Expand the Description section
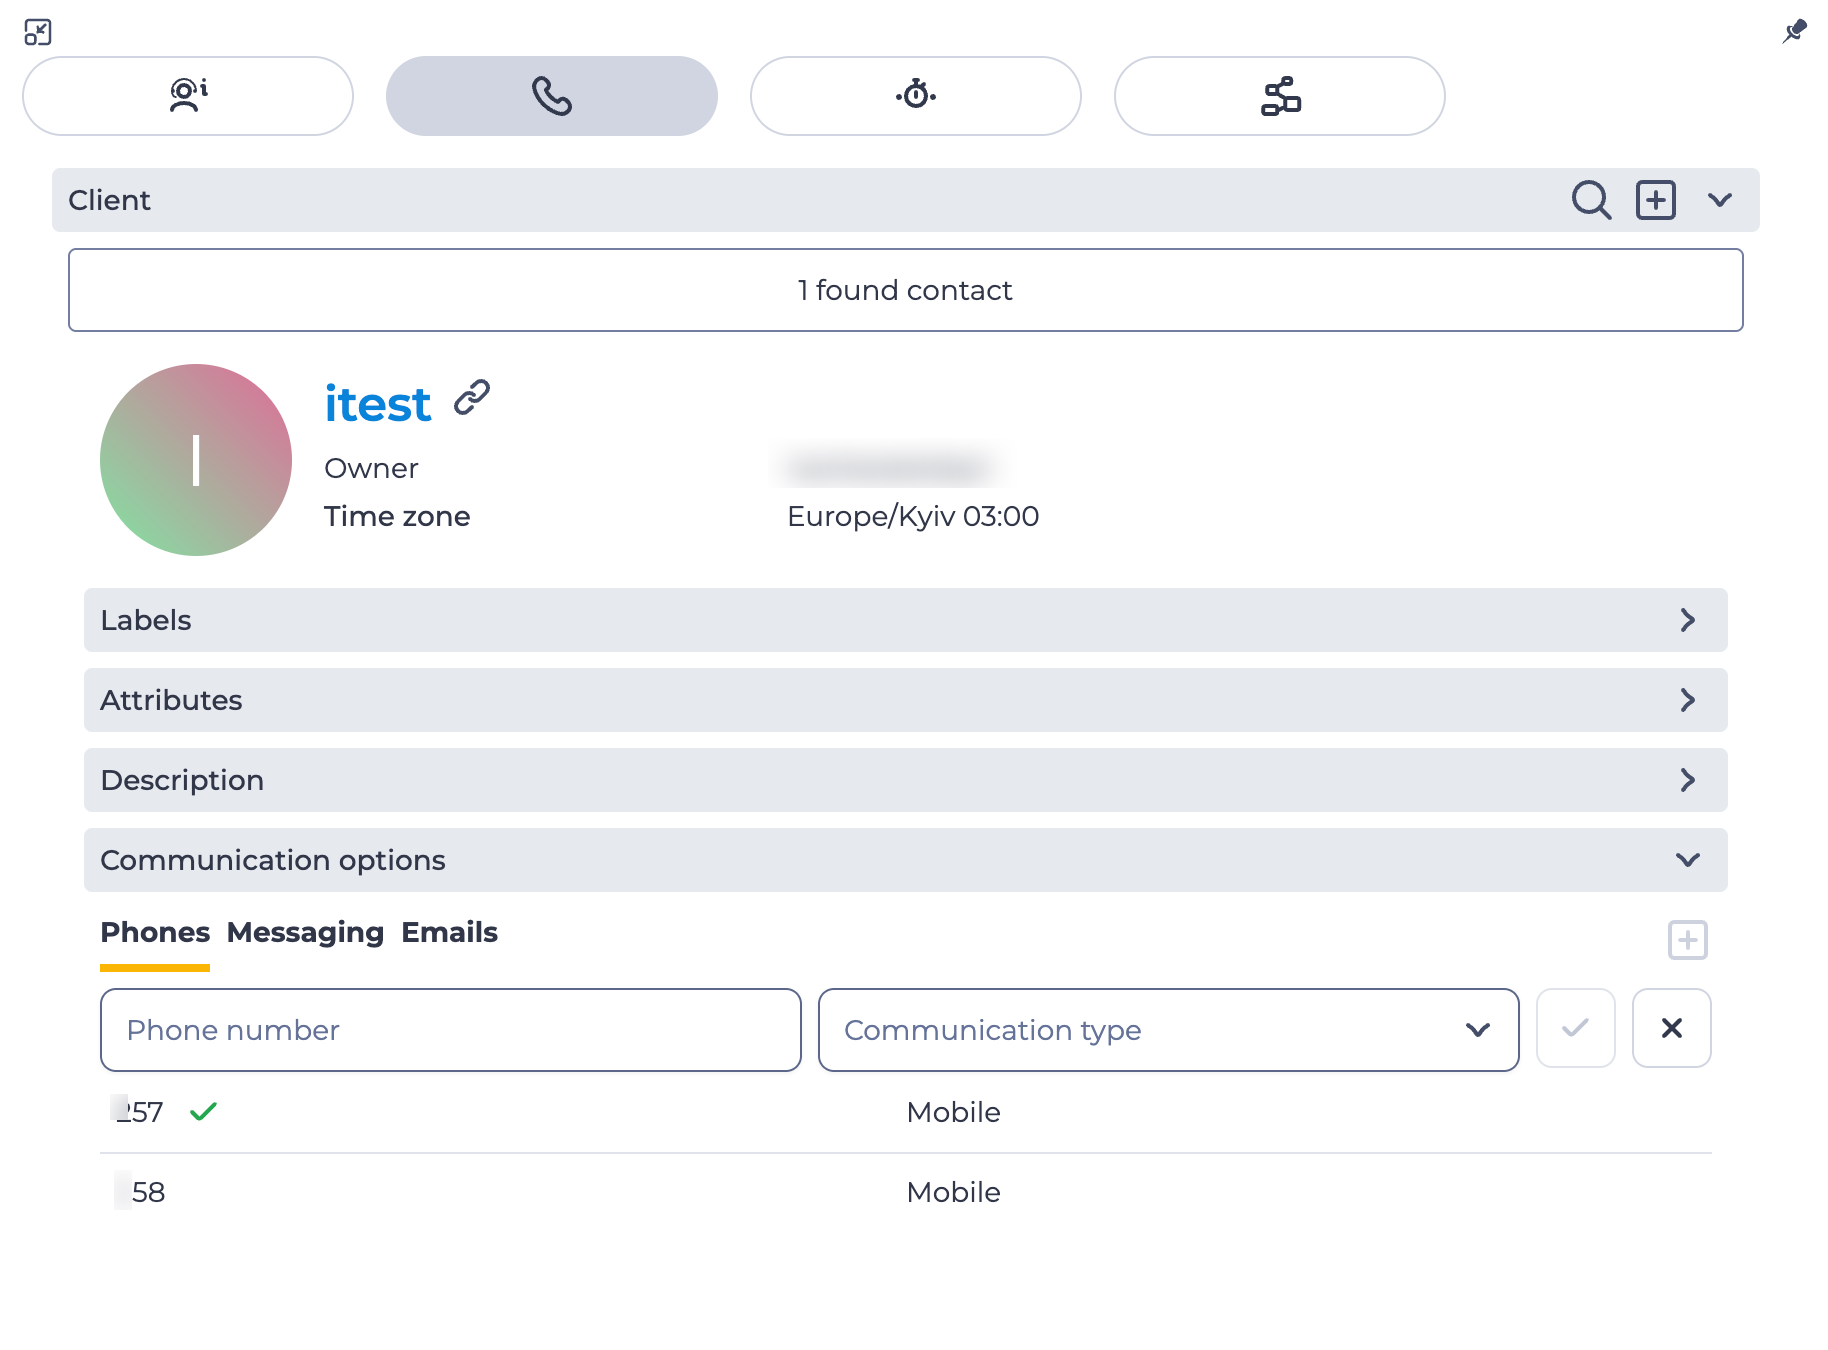Screen dimensions: 1828x1350 906,780
